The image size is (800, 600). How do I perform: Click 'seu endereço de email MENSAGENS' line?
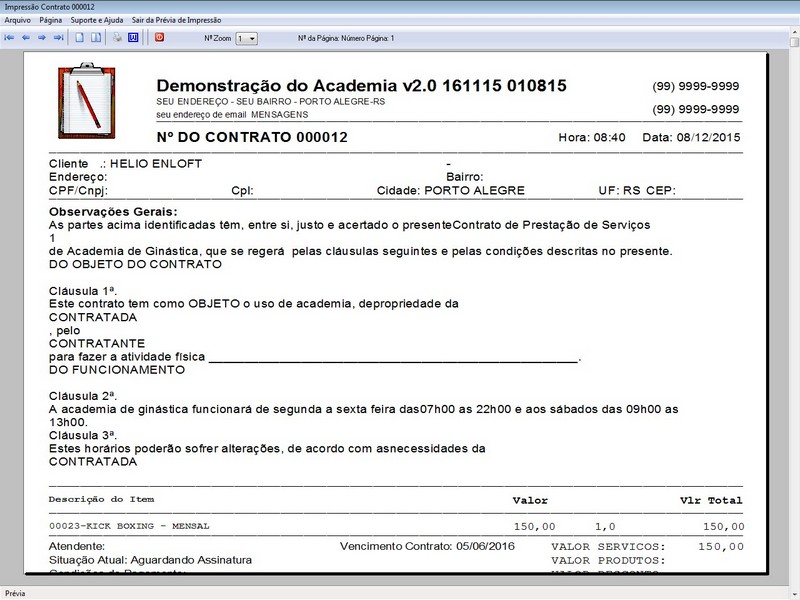[x=232, y=115]
